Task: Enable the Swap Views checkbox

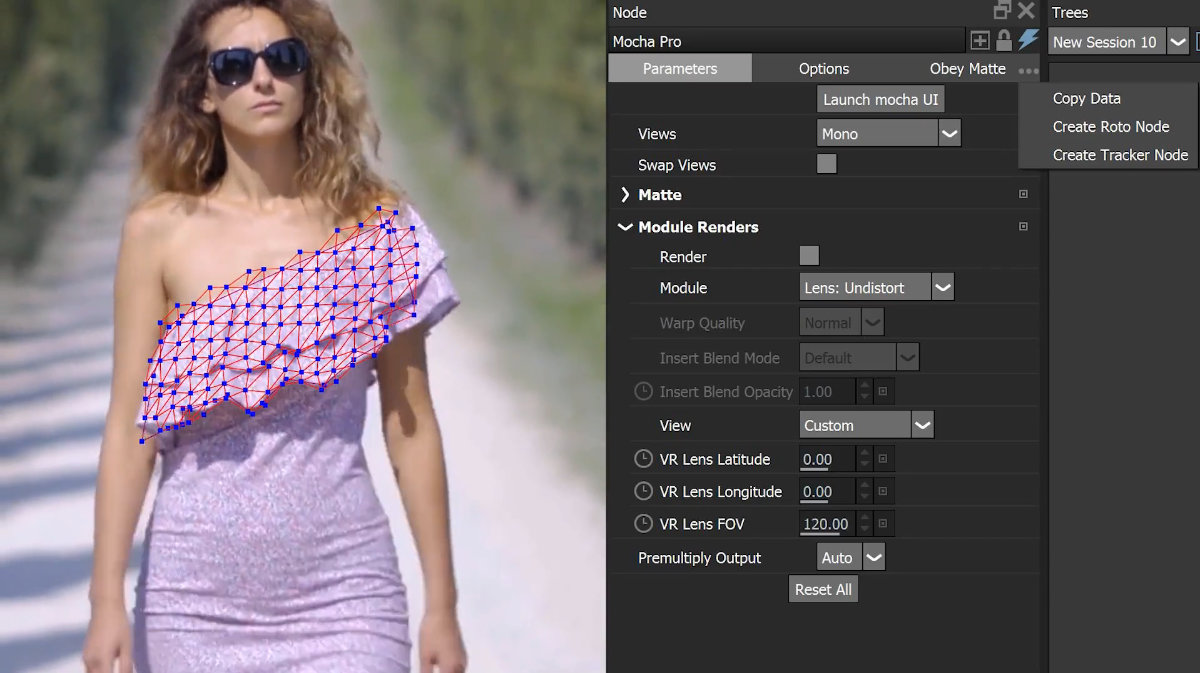Action: point(826,164)
